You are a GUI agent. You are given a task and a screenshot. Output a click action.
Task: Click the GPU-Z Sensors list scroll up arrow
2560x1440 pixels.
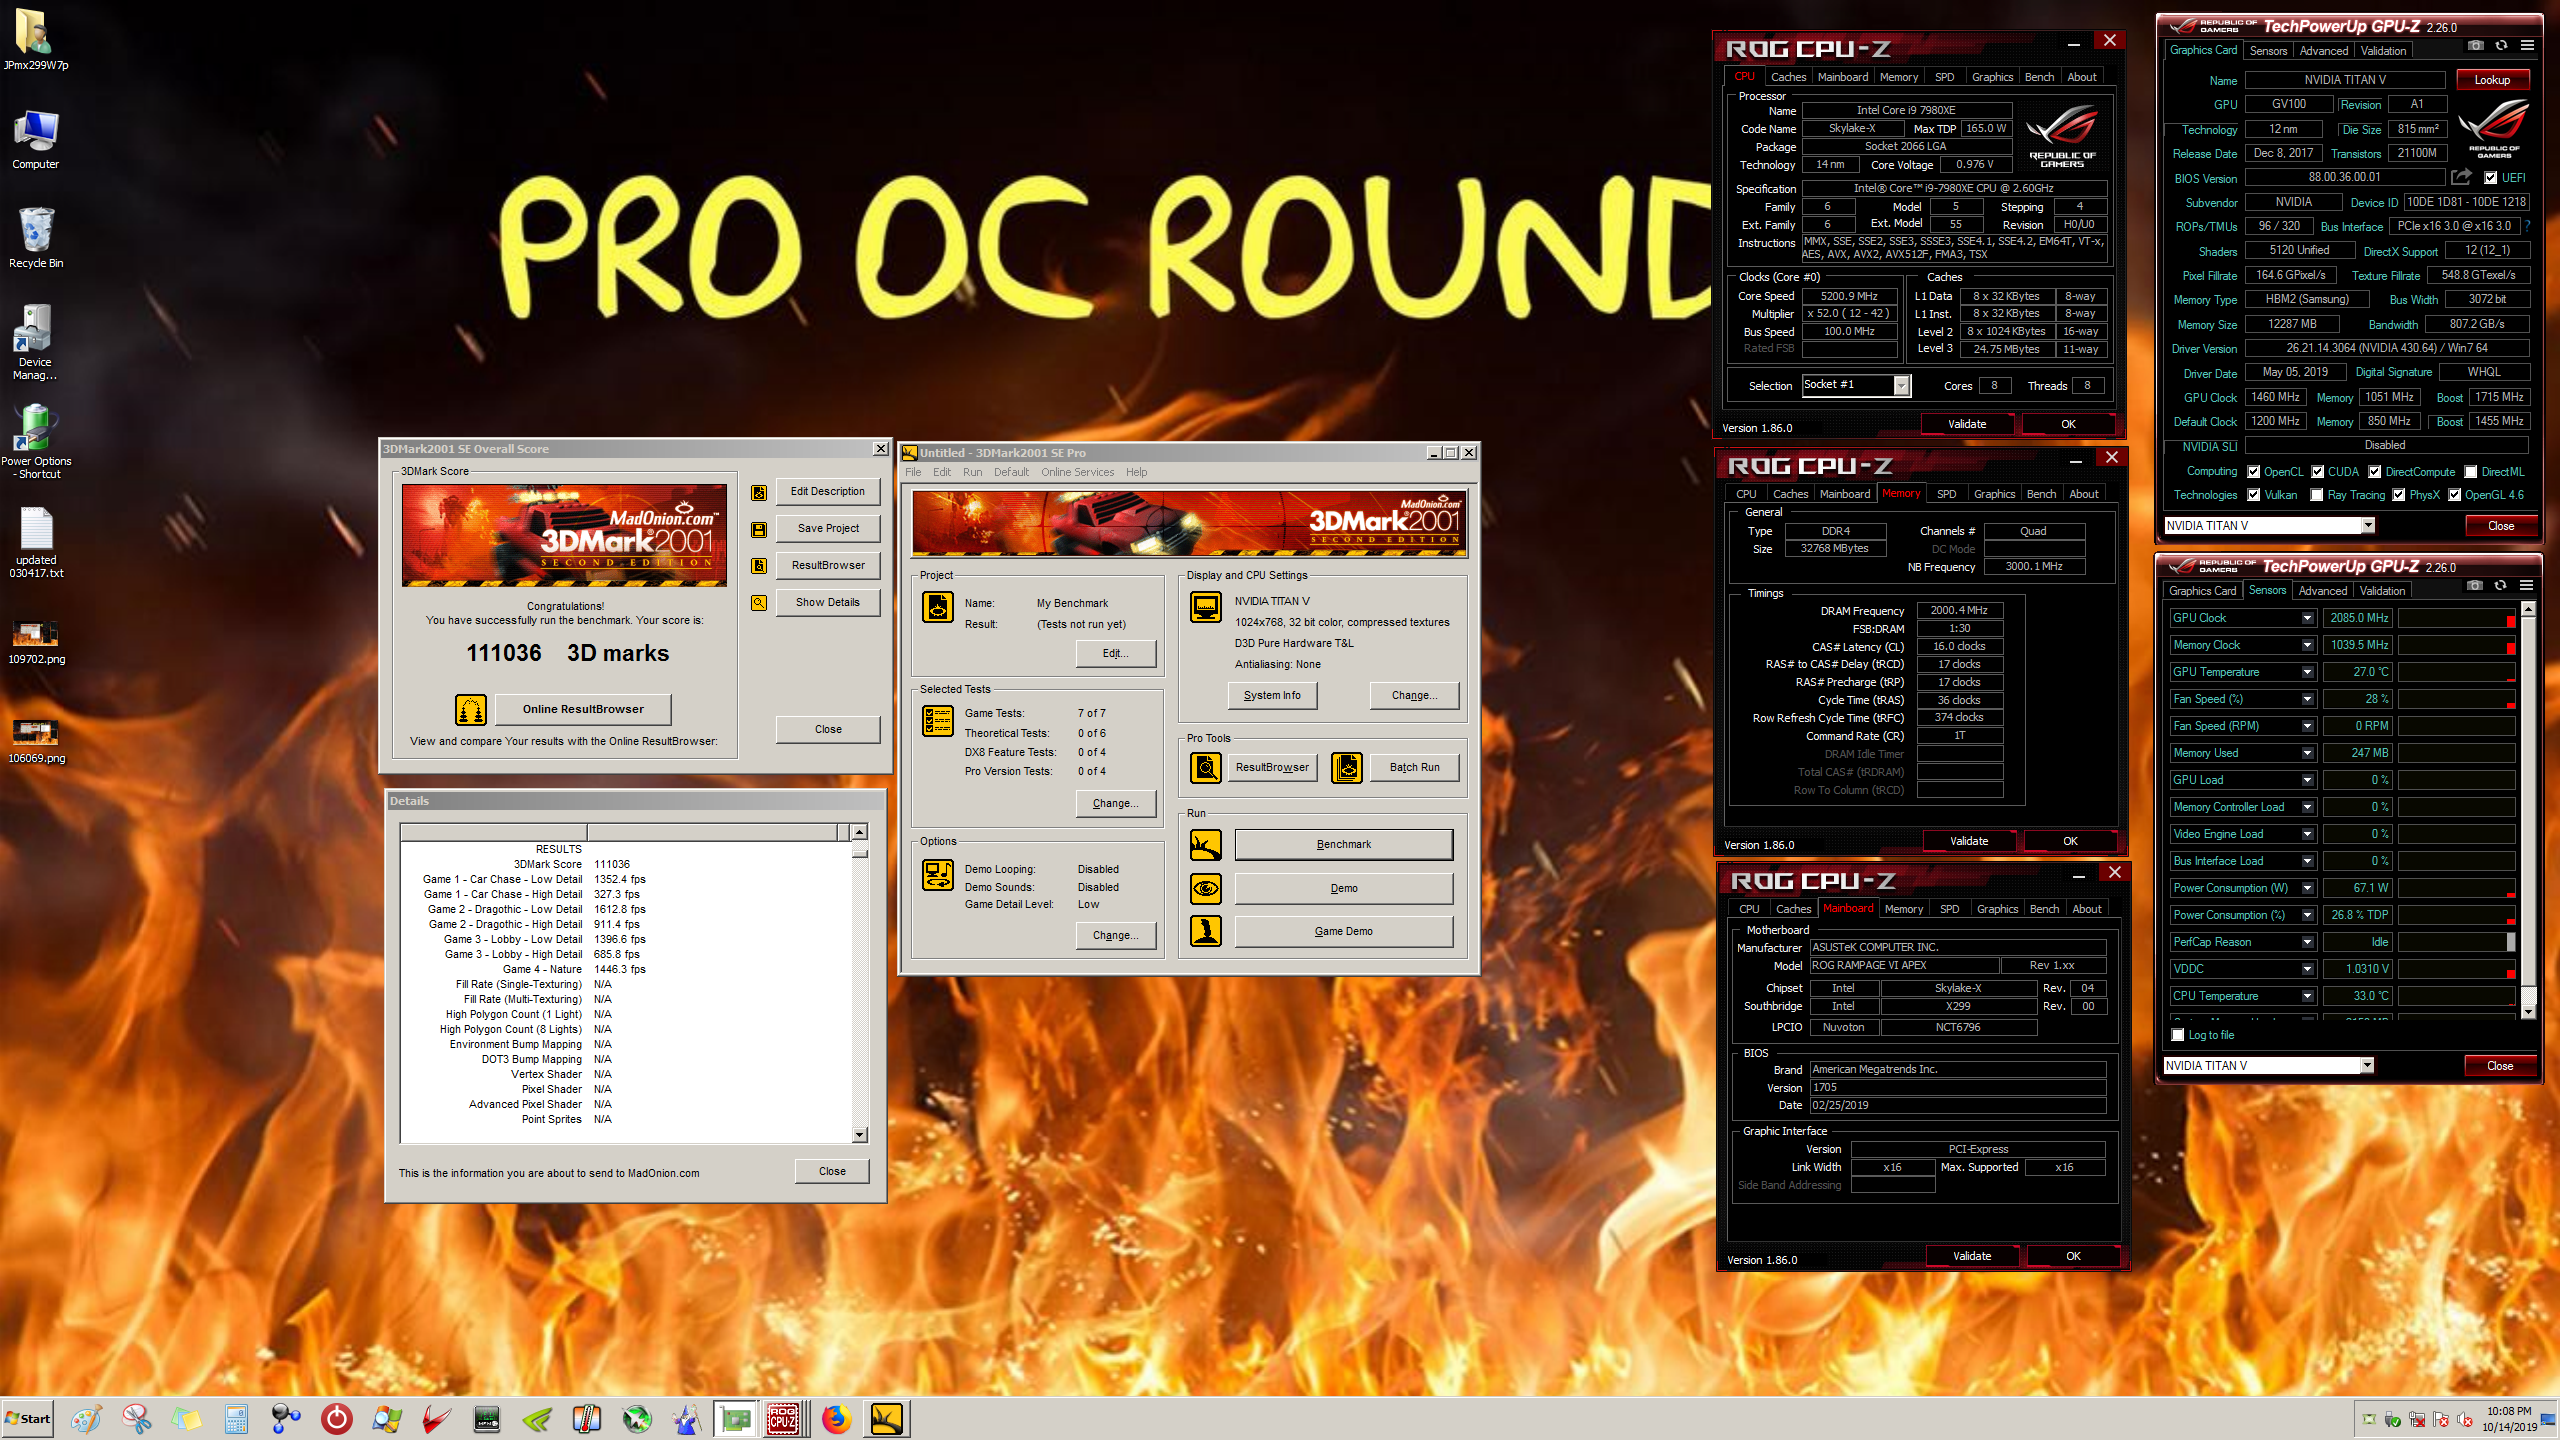(2528, 609)
